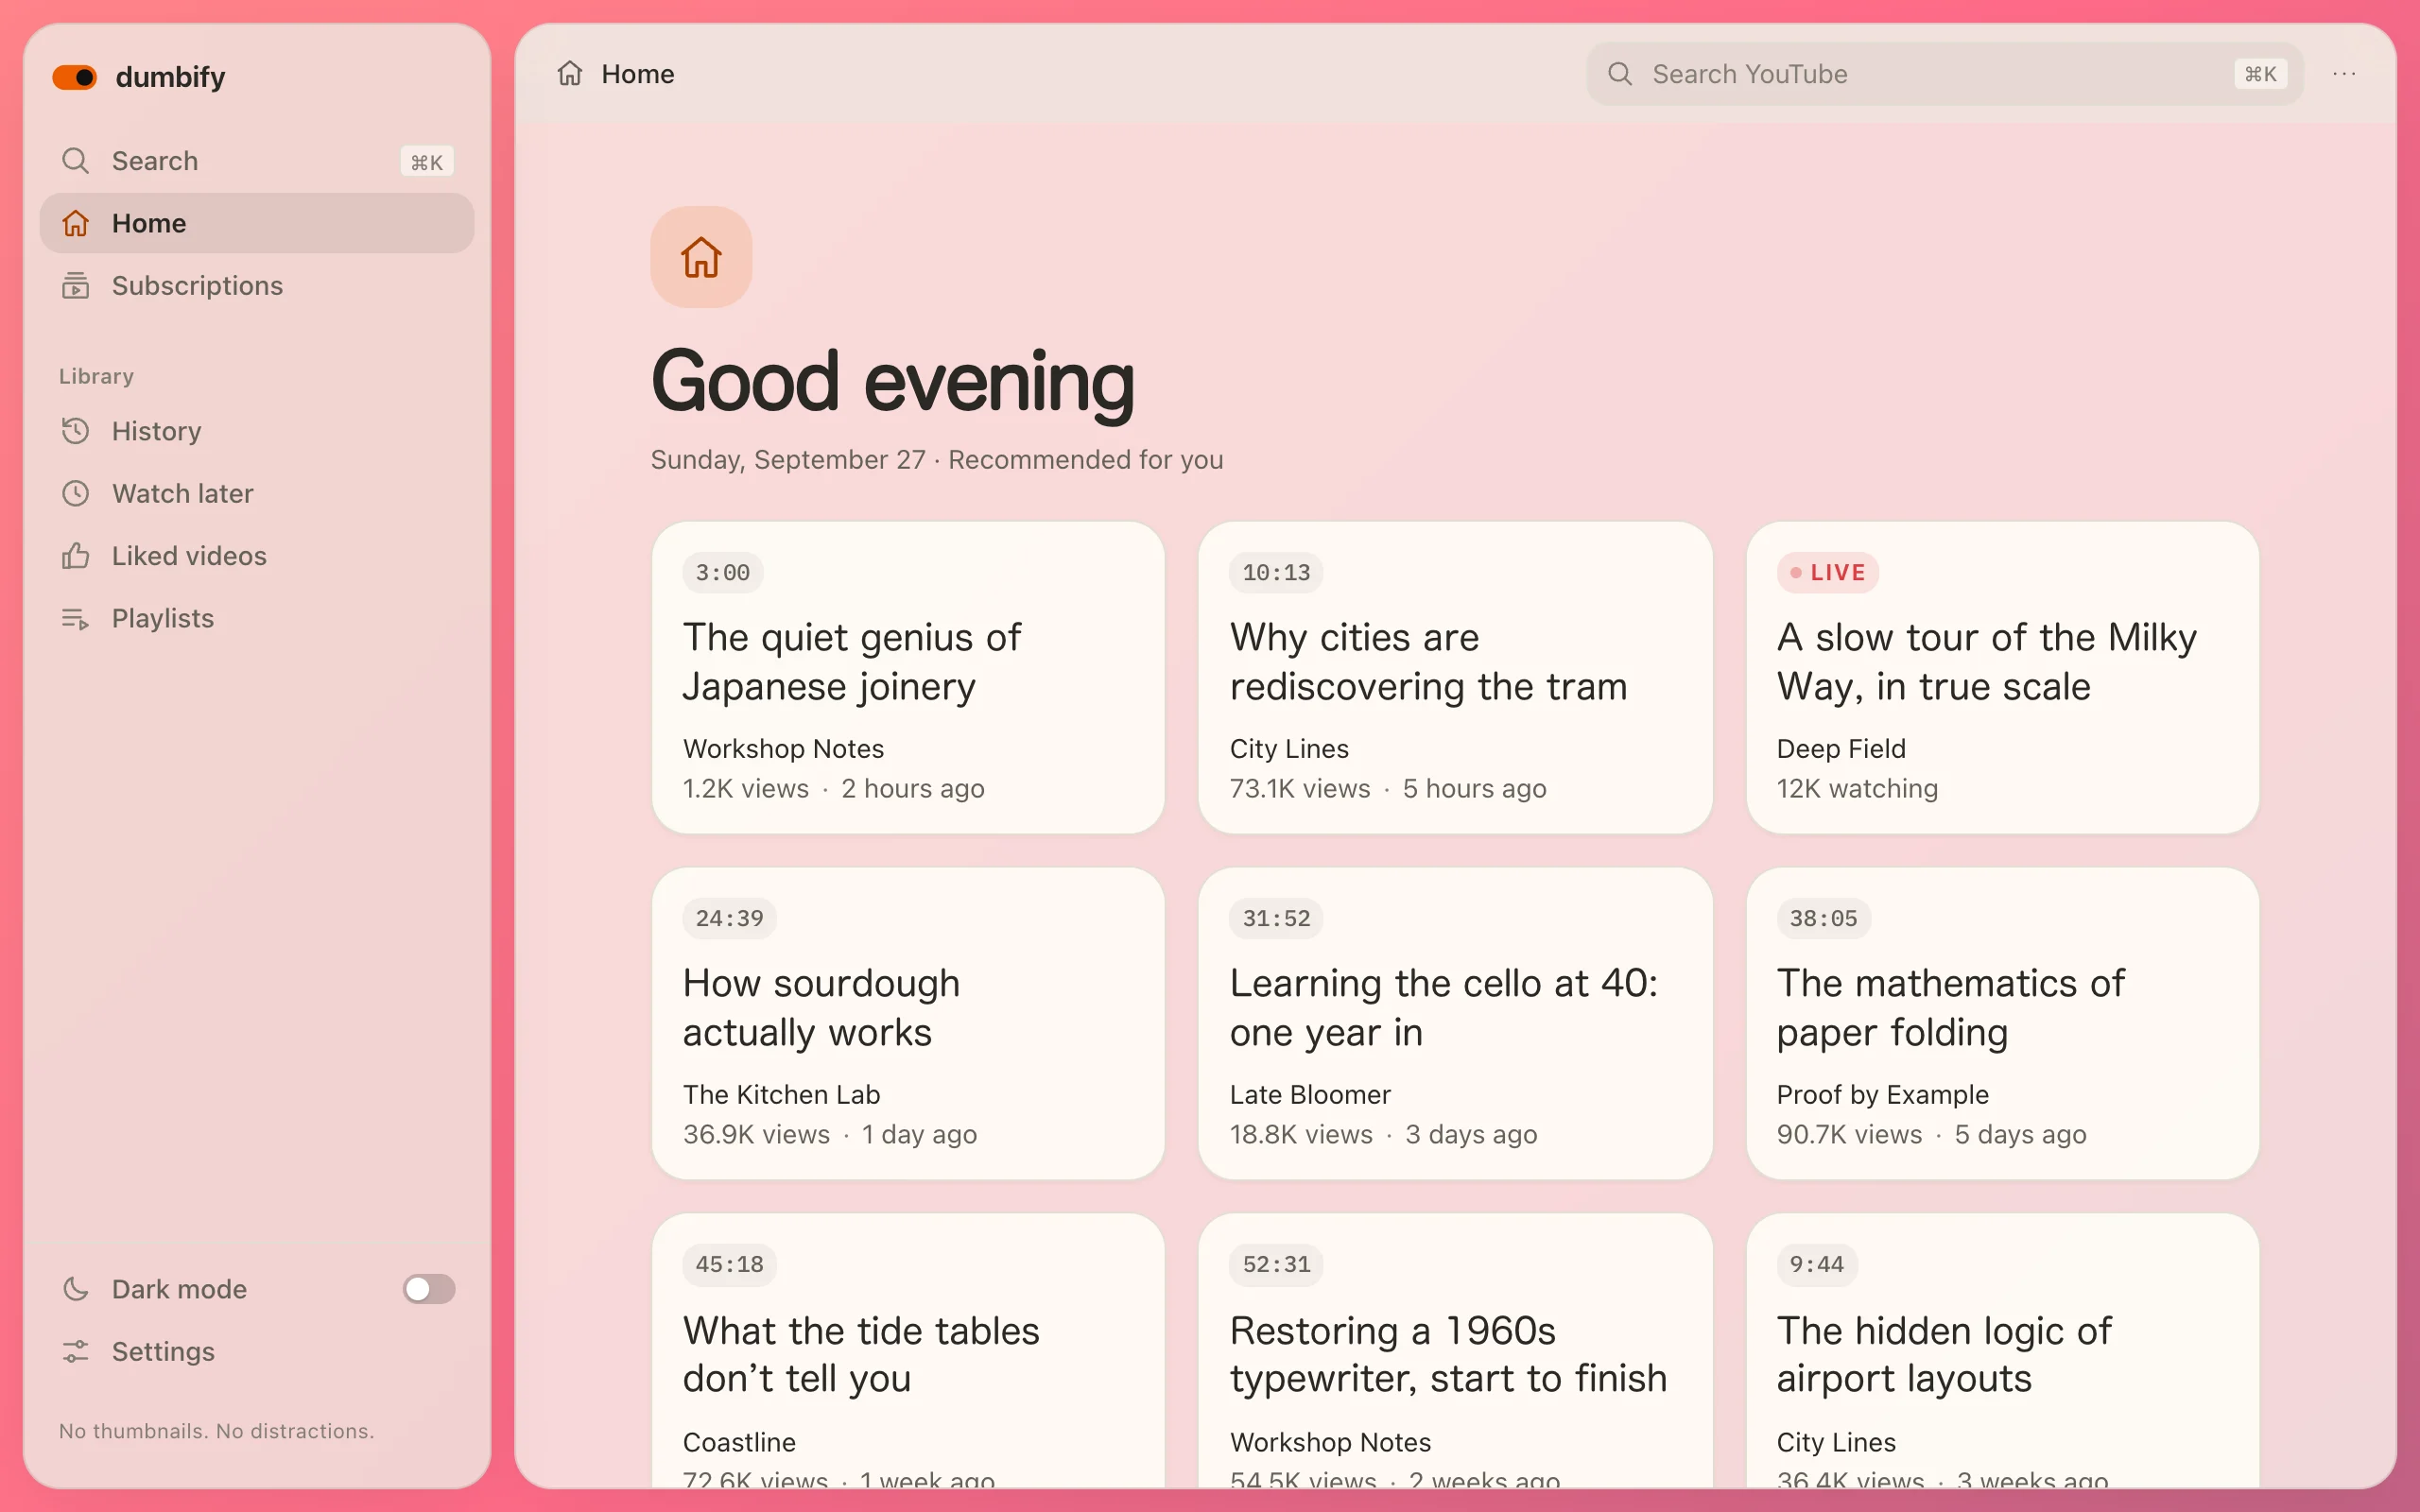Image resolution: width=2420 pixels, height=1512 pixels.
Task: Click the sidebar Search magnifier icon
Action: tap(76, 161)
